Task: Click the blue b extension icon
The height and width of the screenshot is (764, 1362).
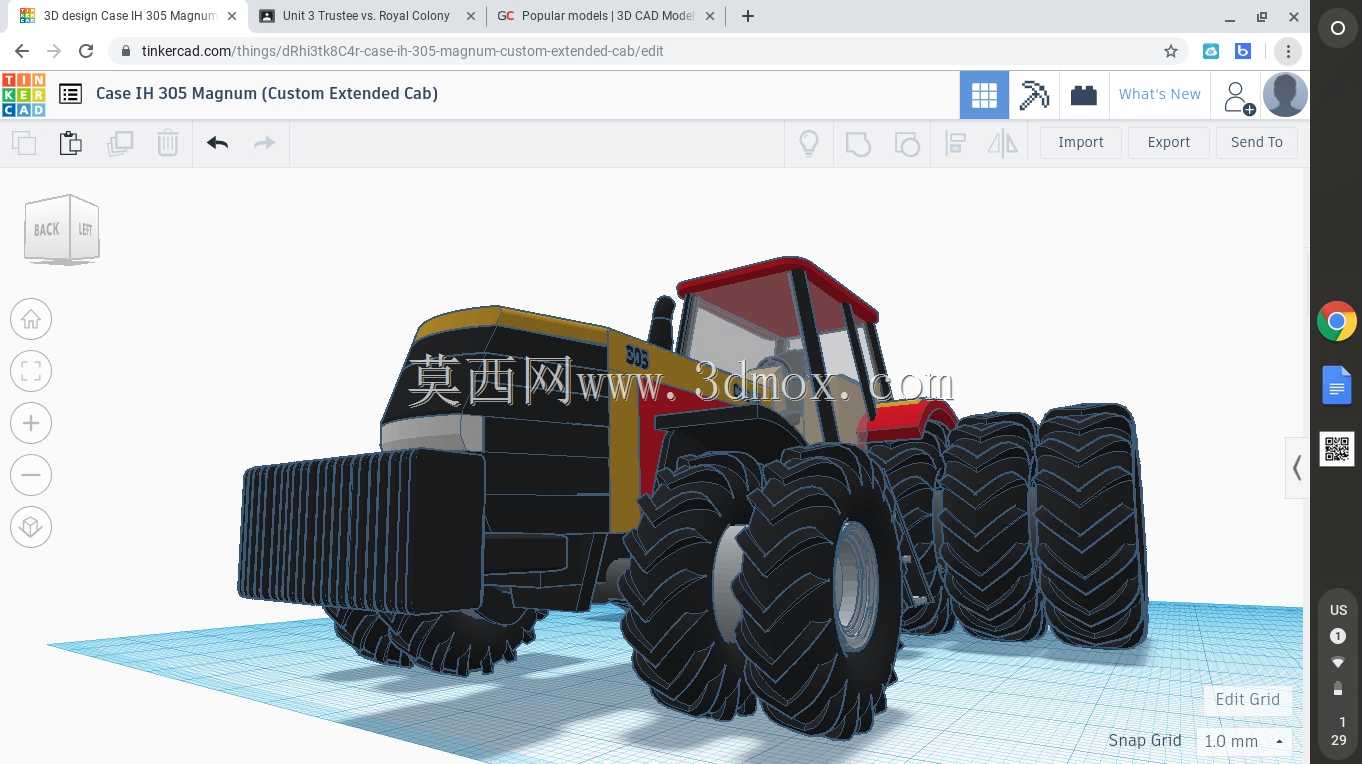Action: (1243, 51)
